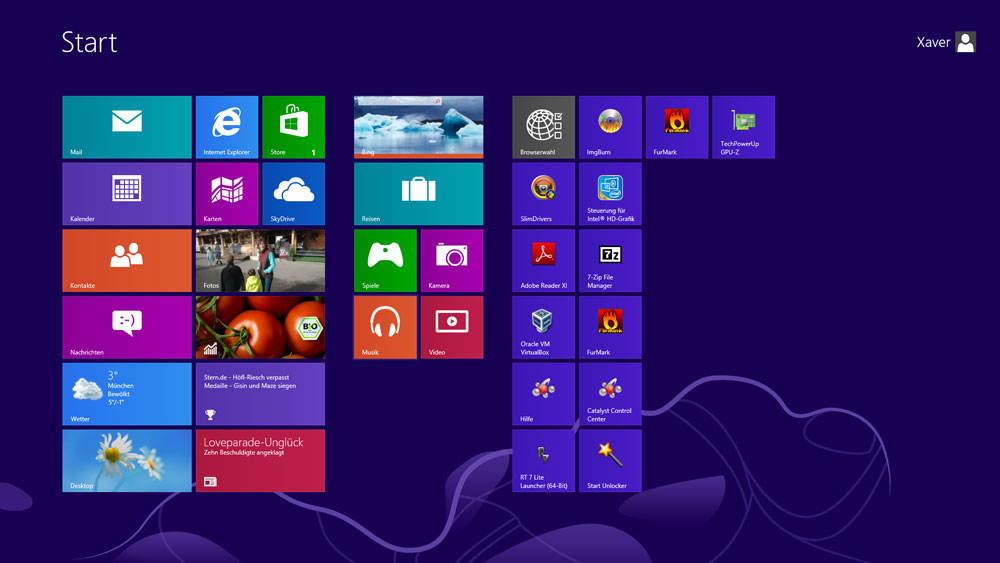
Task: Open the Loveparade-Unglück news tile
Action: (260, 460)
